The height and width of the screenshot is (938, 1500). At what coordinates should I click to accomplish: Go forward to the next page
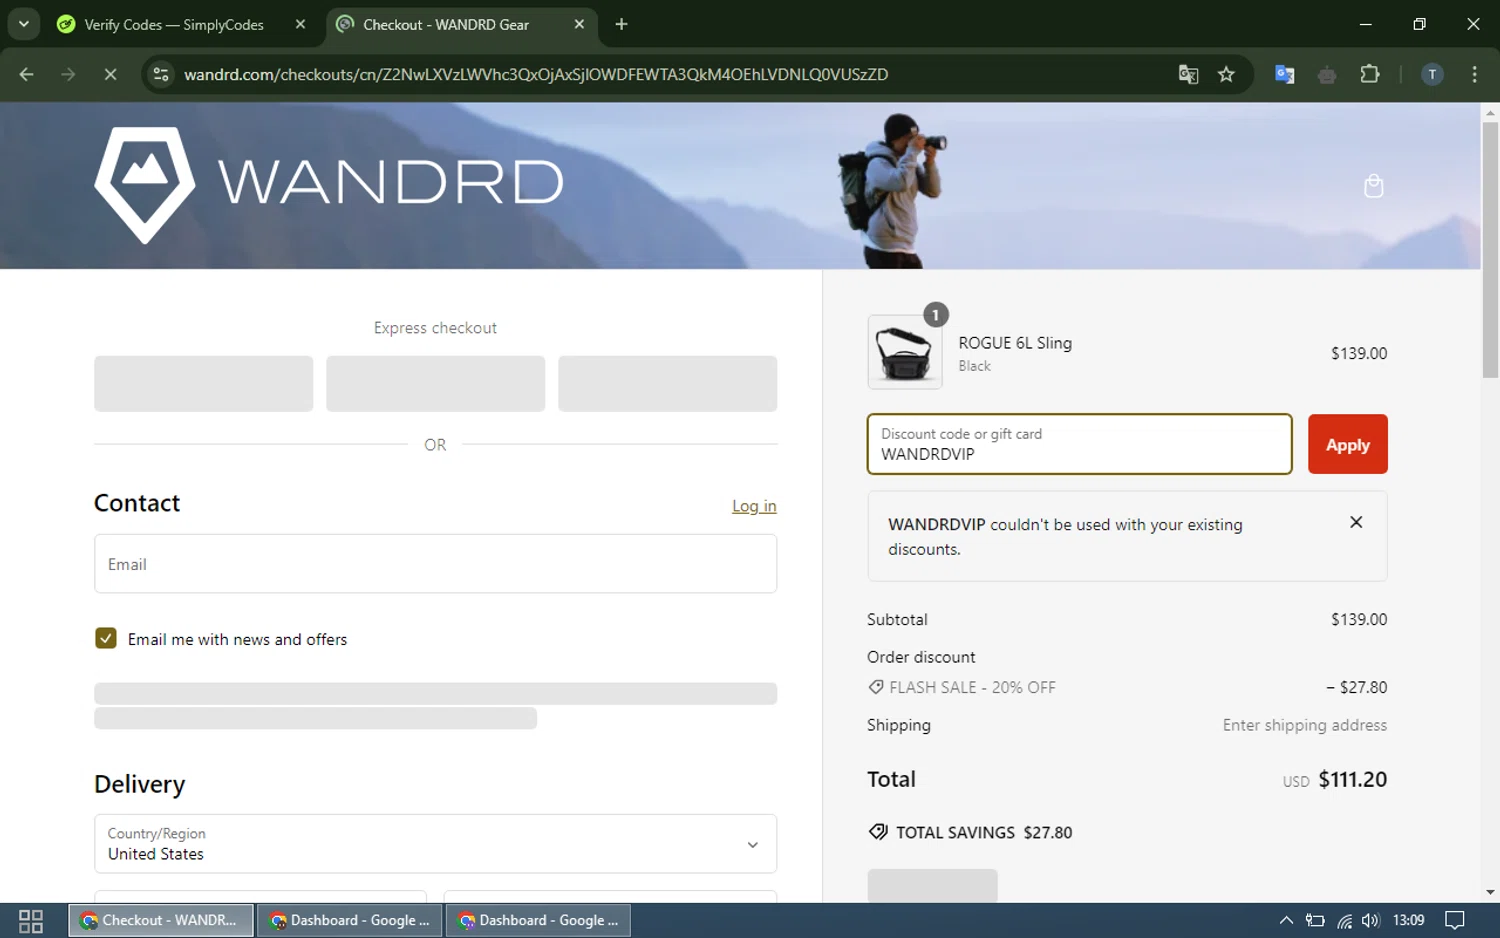tap(68, 74)
